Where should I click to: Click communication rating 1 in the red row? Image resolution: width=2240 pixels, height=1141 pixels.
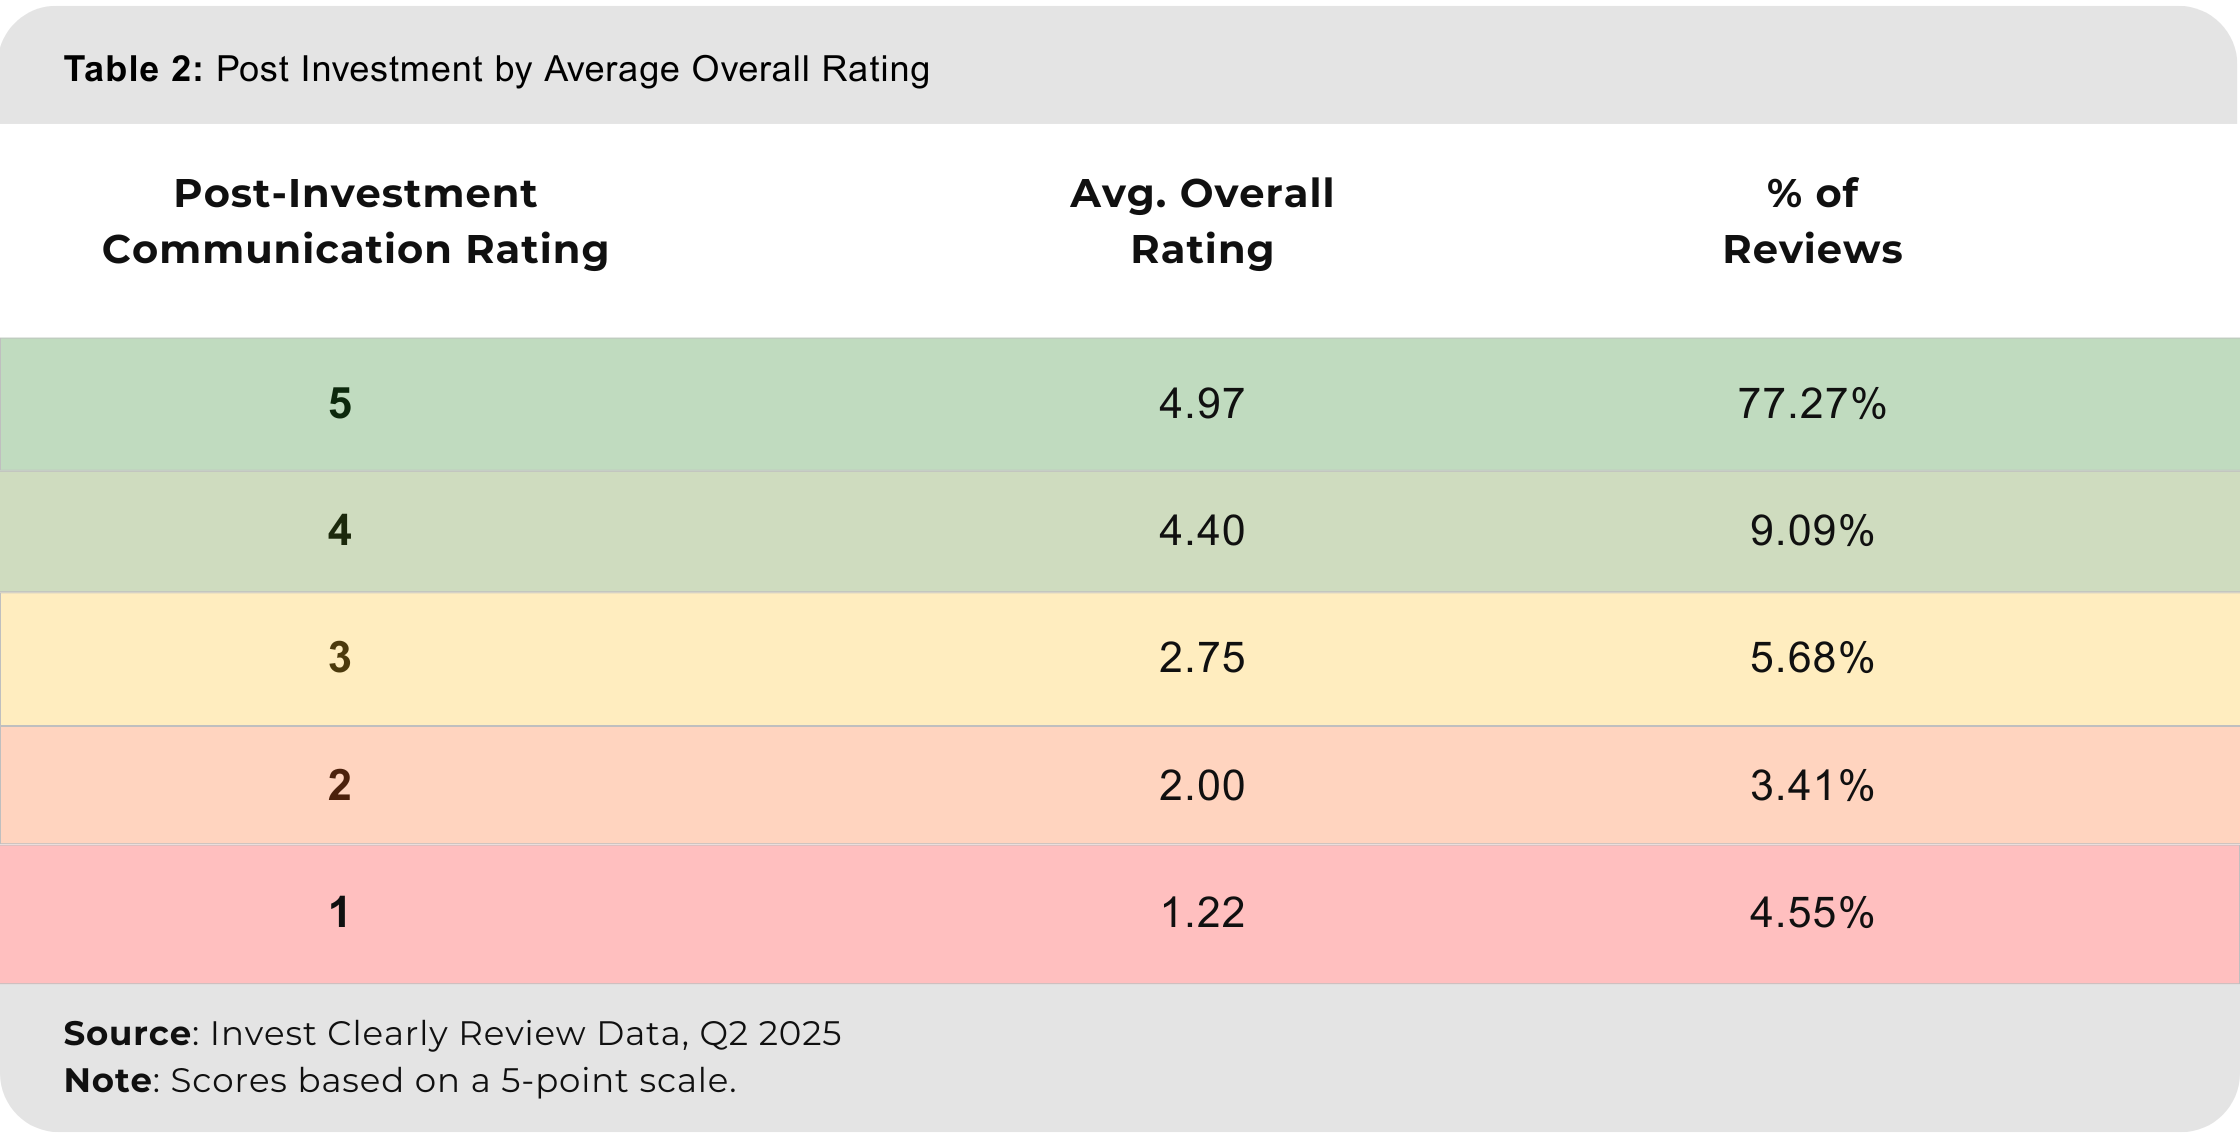click(340, 913)
